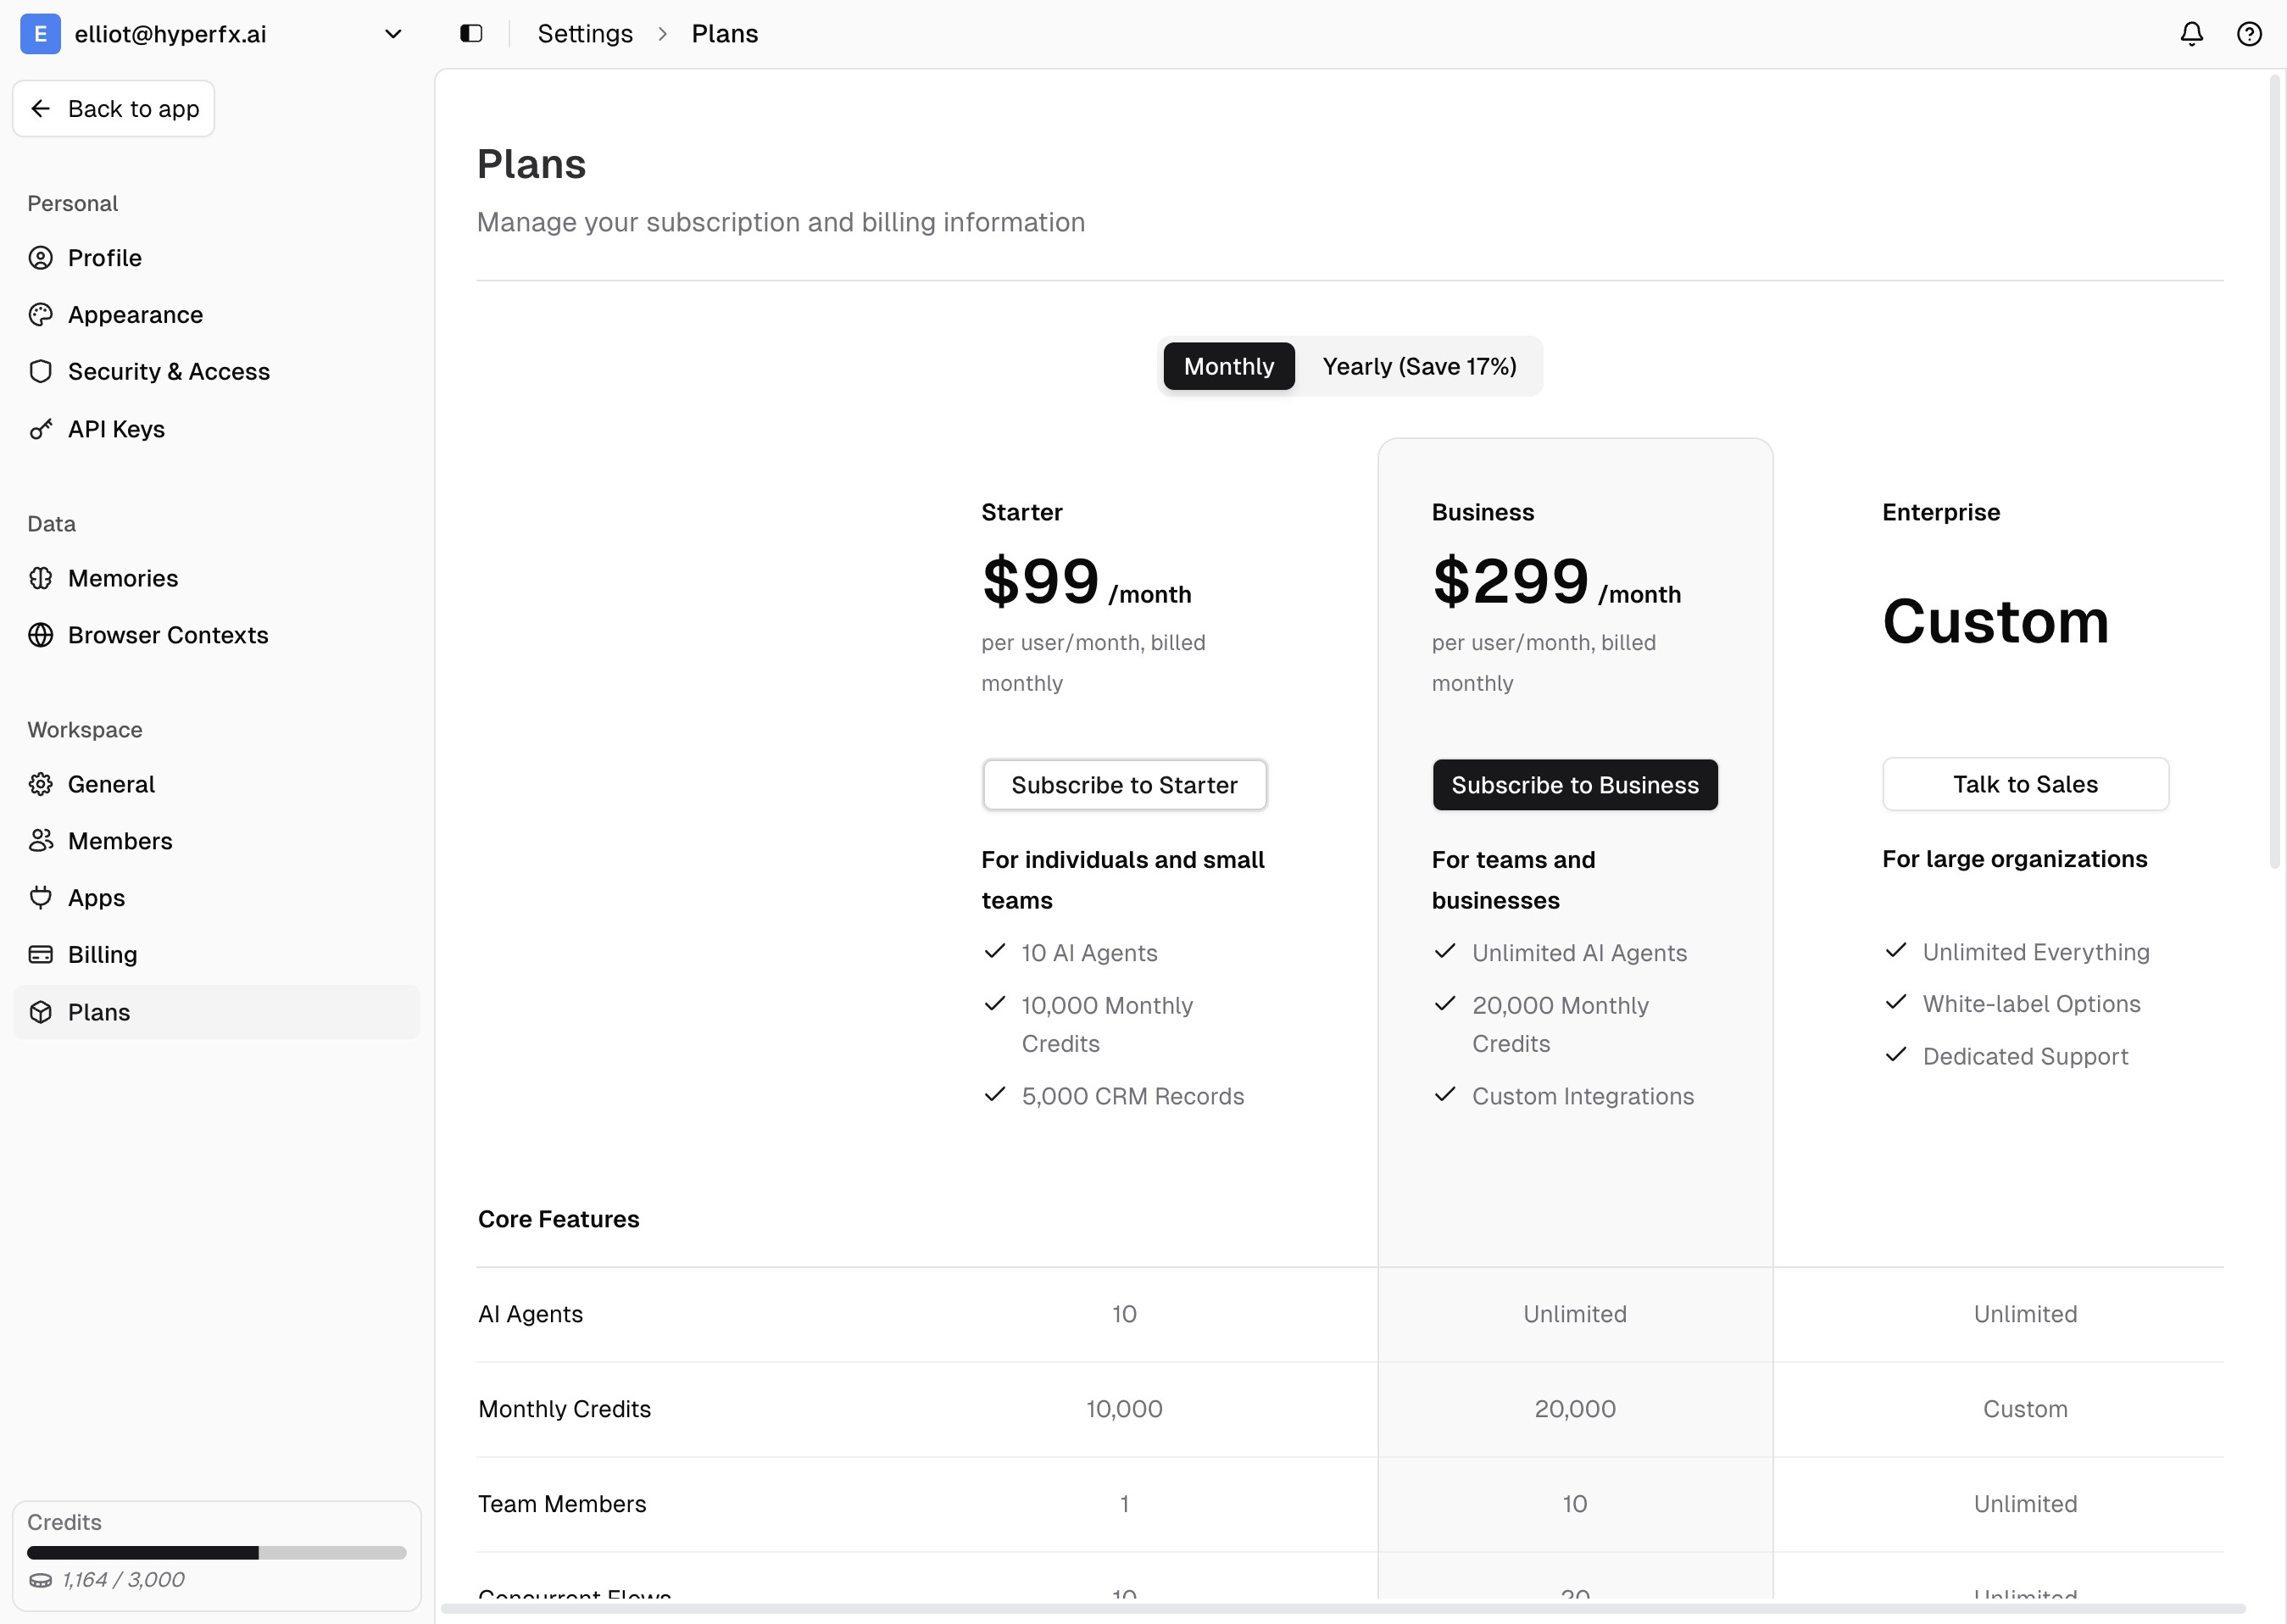The image size is (2287, 1624).
Task: Select the Plans breadcrumb item
Action: 724,33
